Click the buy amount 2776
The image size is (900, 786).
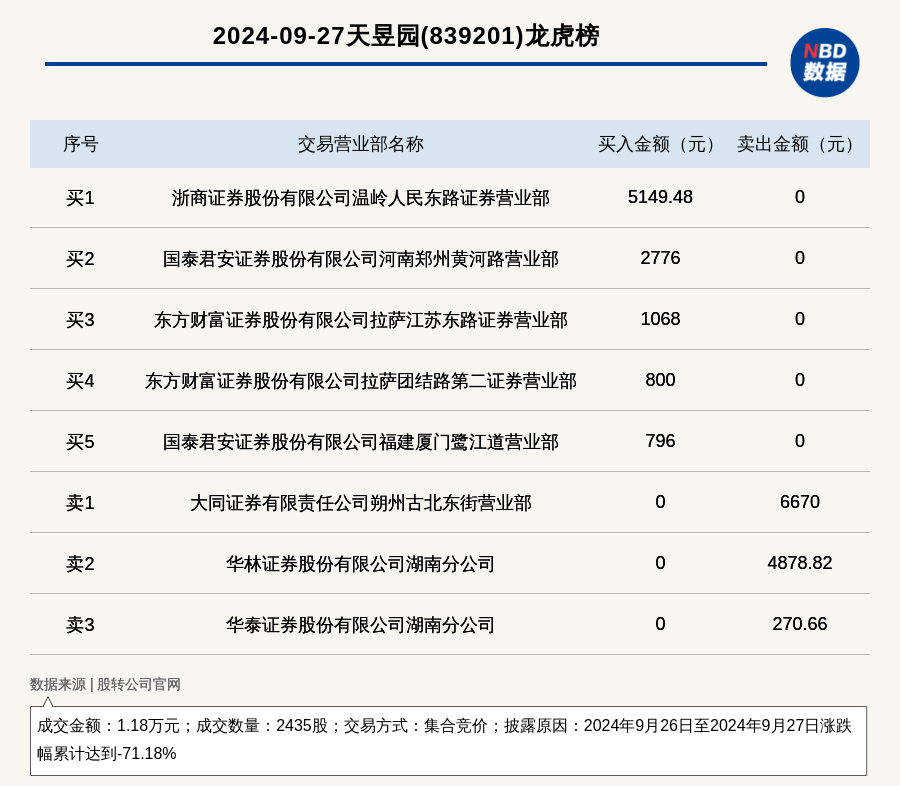pyautogui.click(x=660, y=258)
